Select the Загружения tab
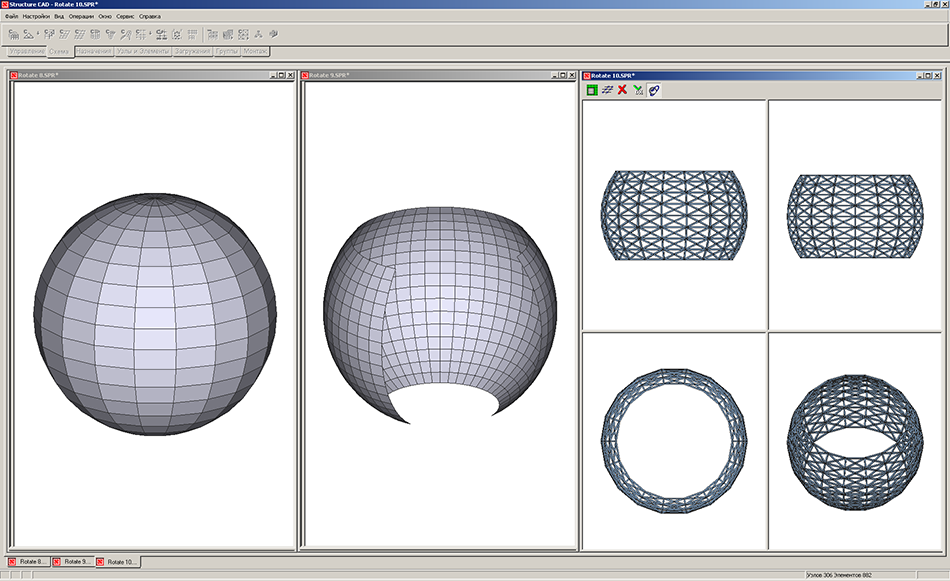950x581 pixels. point(191,51)
